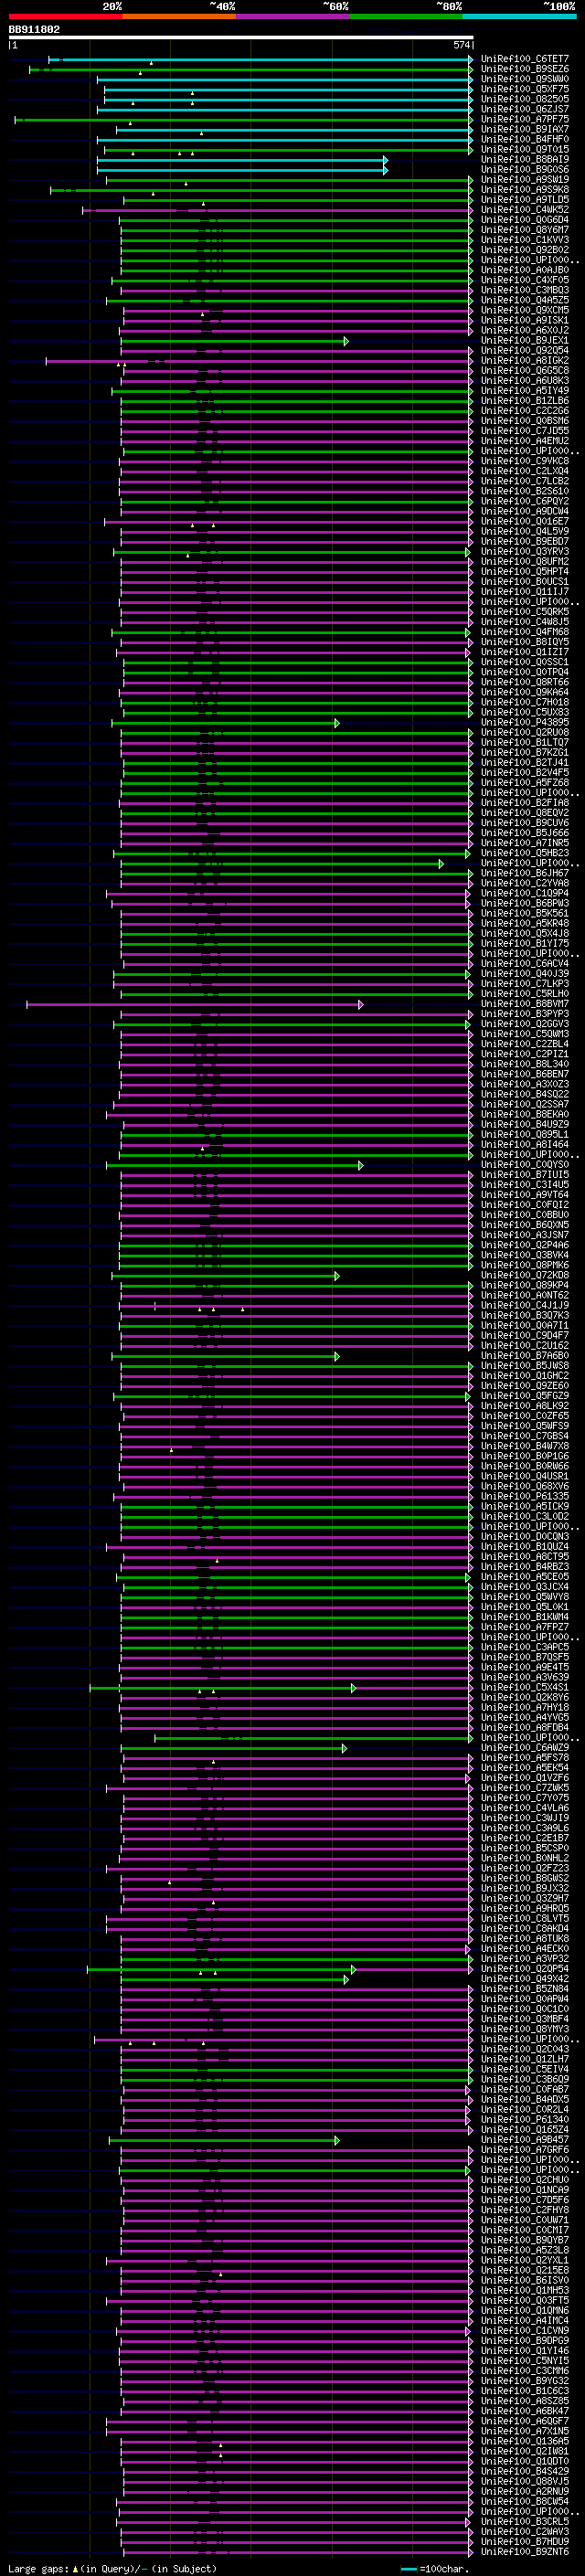Open hit UniRef100_Q6G5C8
This screenshot has height=2576, width=585.
525,370
